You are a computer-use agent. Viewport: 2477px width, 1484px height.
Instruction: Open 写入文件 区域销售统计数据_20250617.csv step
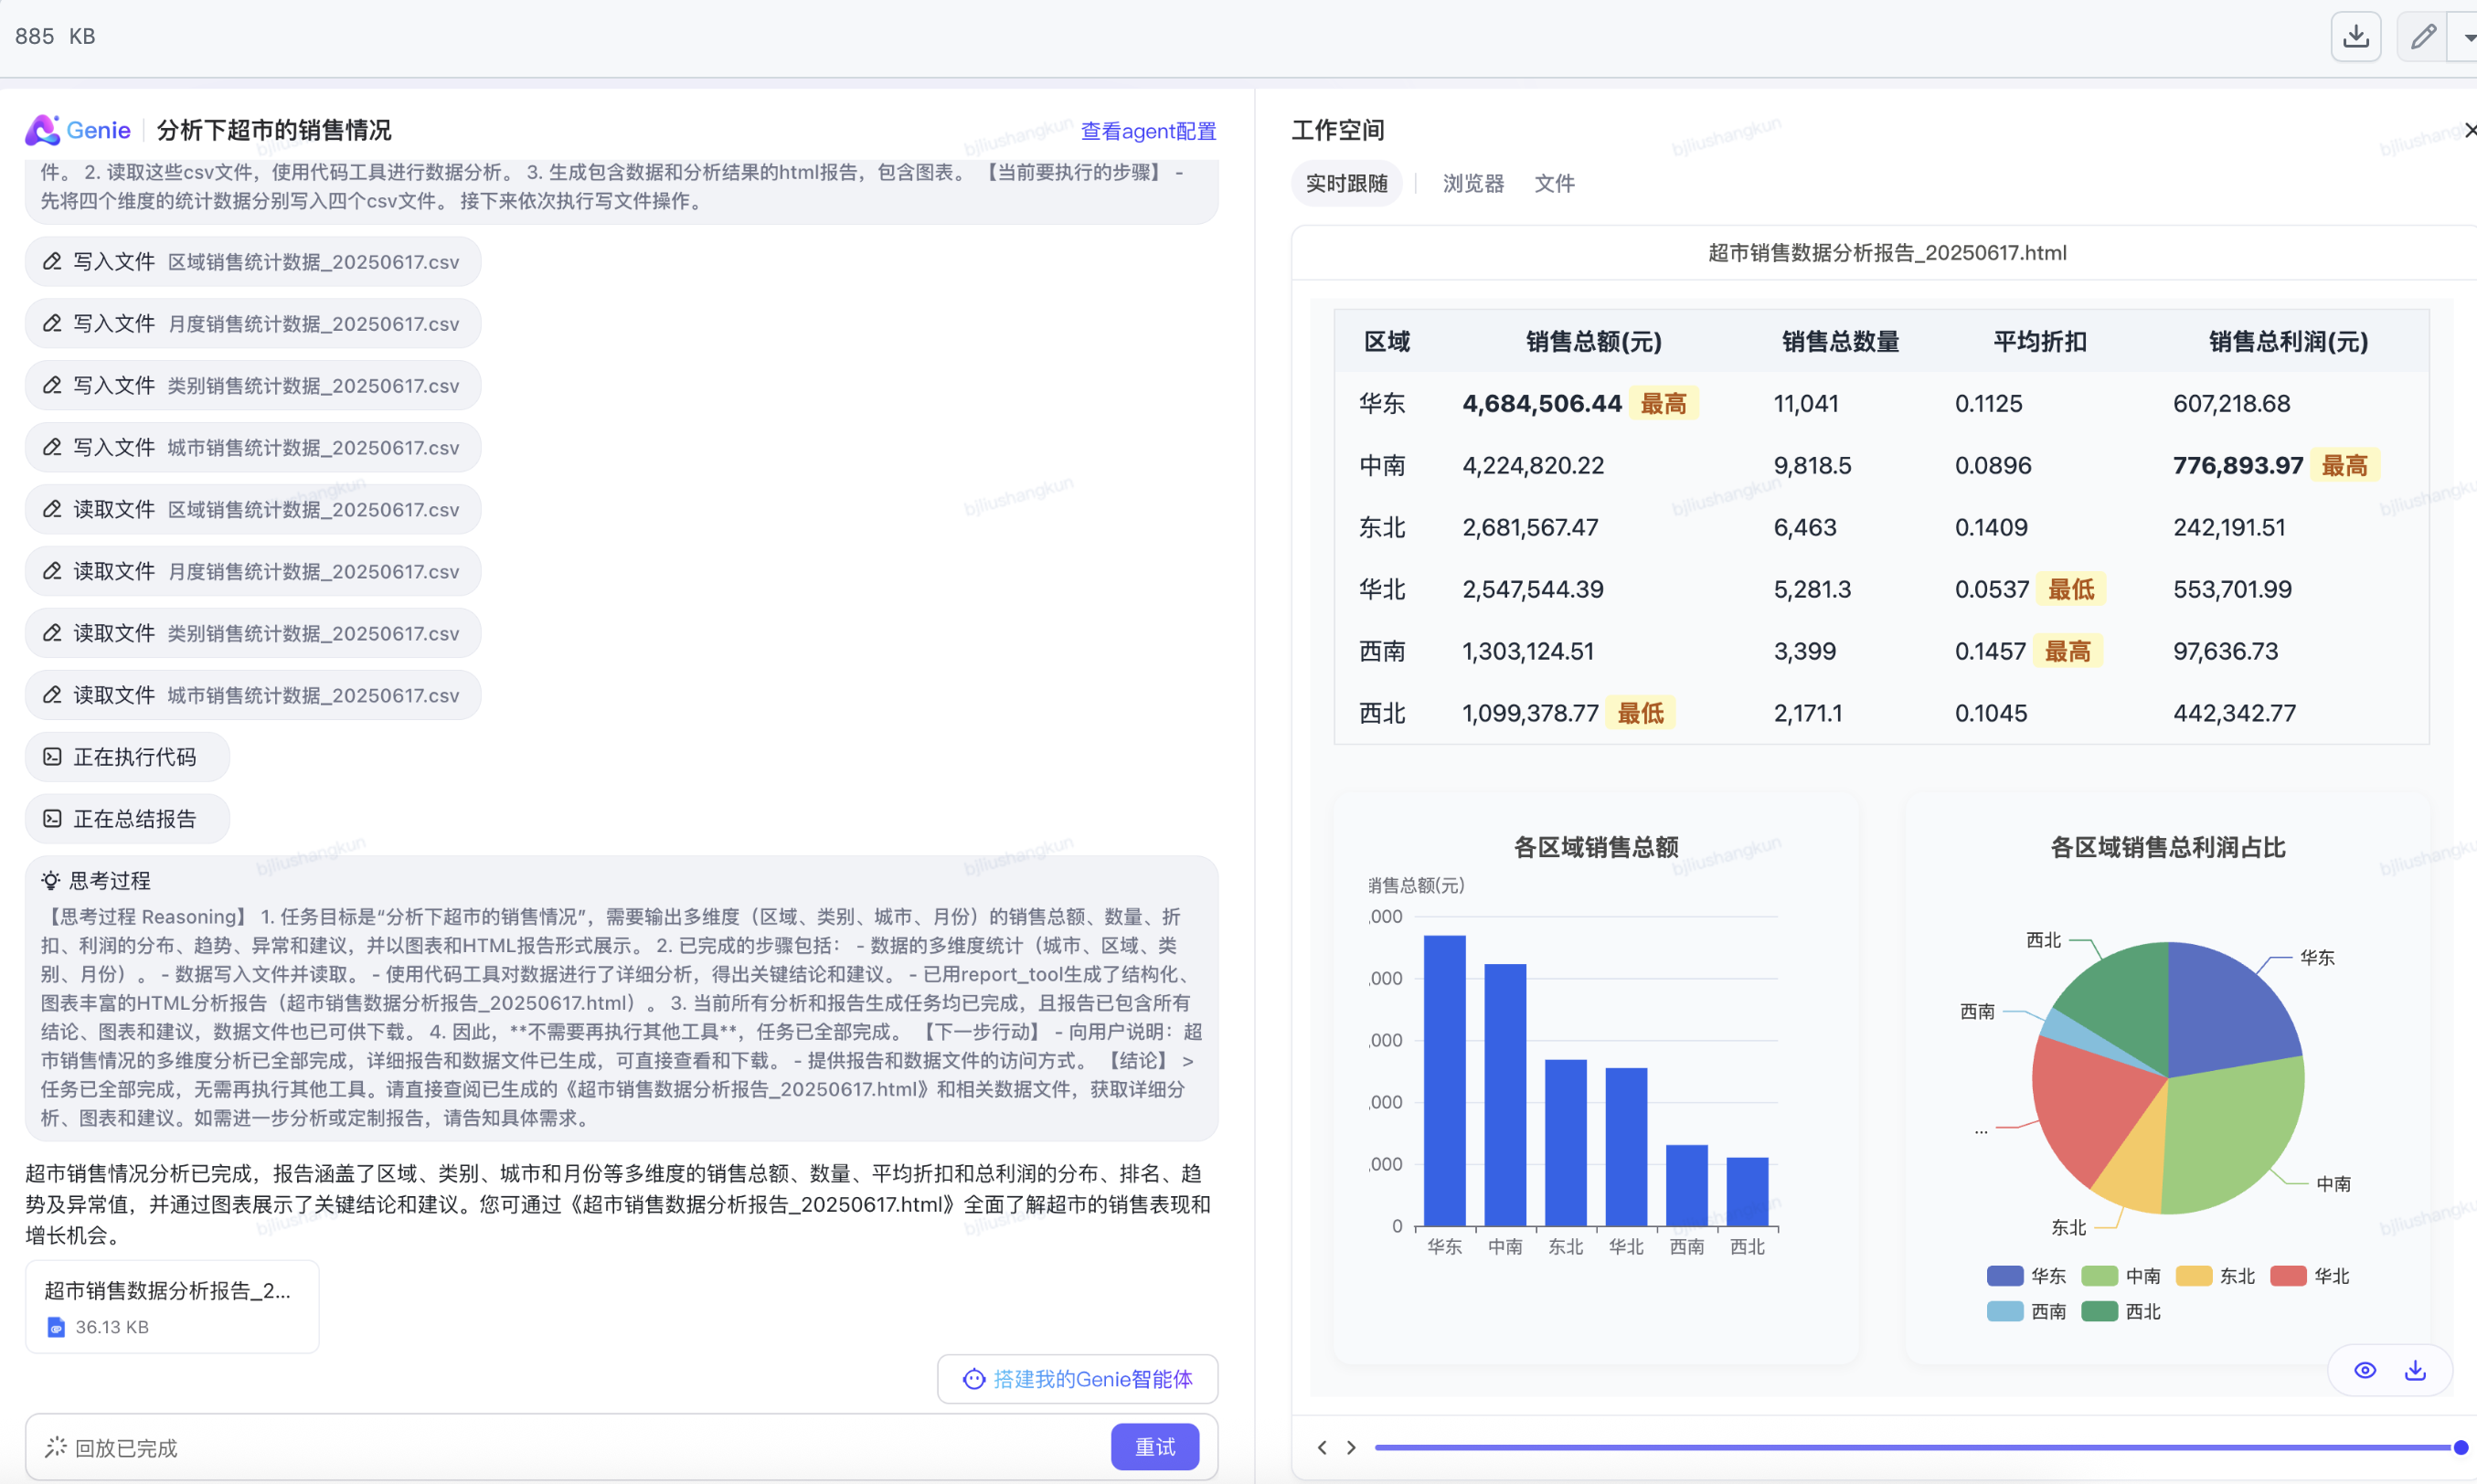tap(253, 261)
